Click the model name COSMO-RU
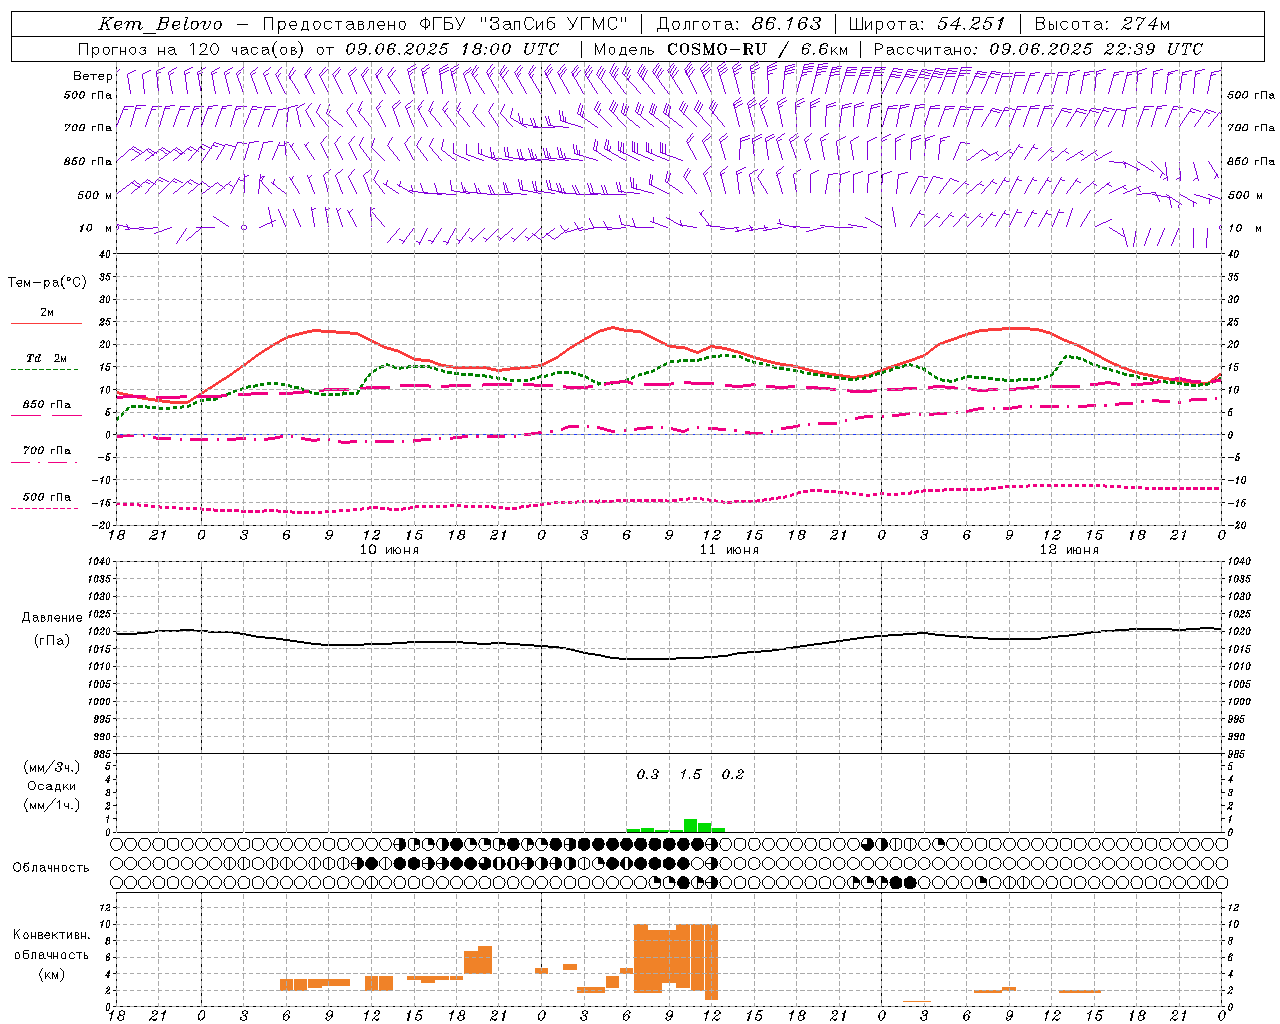 (717, 49)
